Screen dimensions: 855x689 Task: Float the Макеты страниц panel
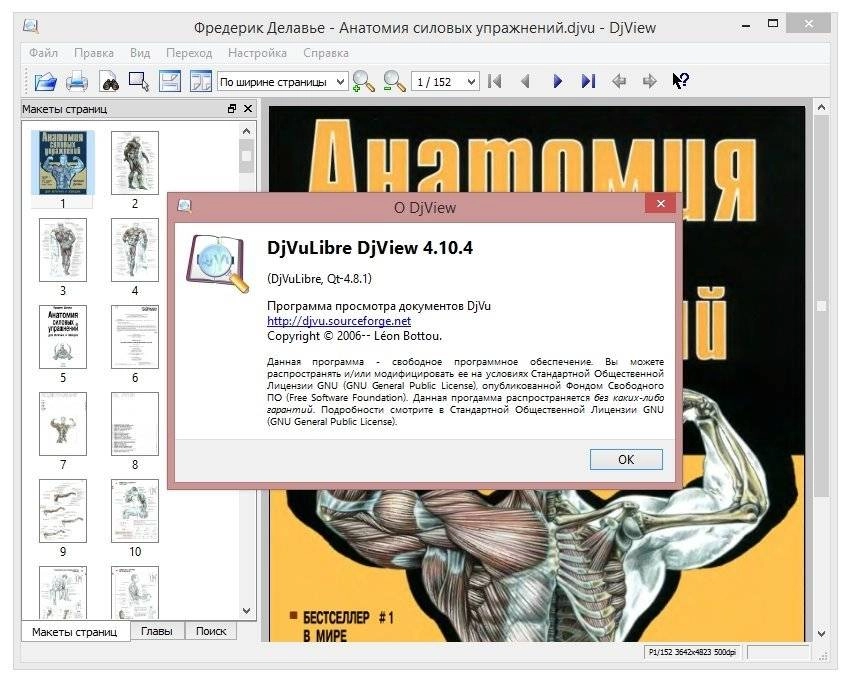coord(232,109)
